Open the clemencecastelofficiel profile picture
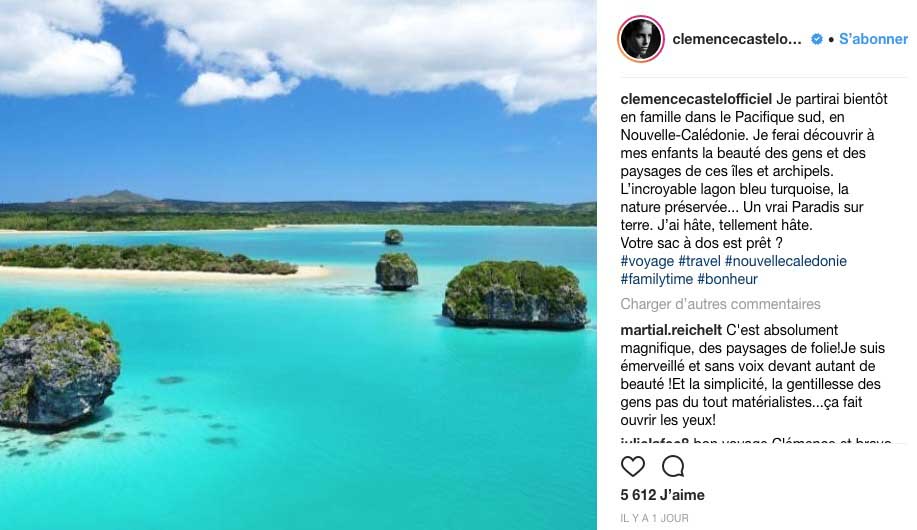 (x=641, y=39)
